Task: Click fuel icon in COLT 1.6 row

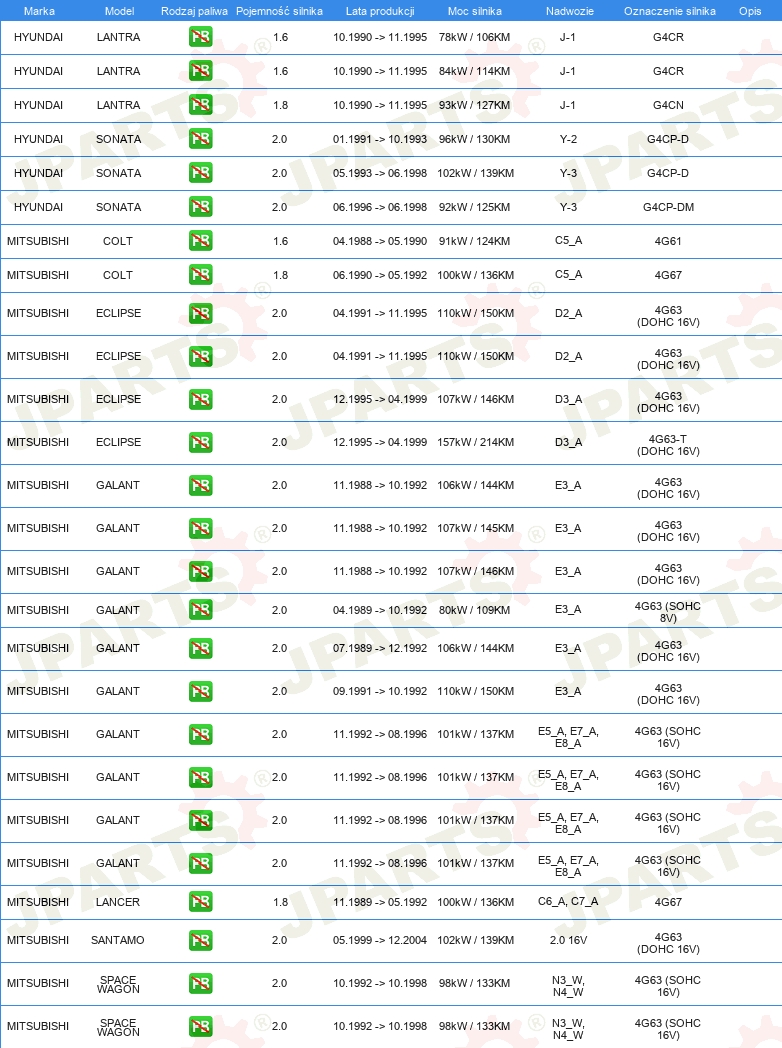Action: pos(201,241)
